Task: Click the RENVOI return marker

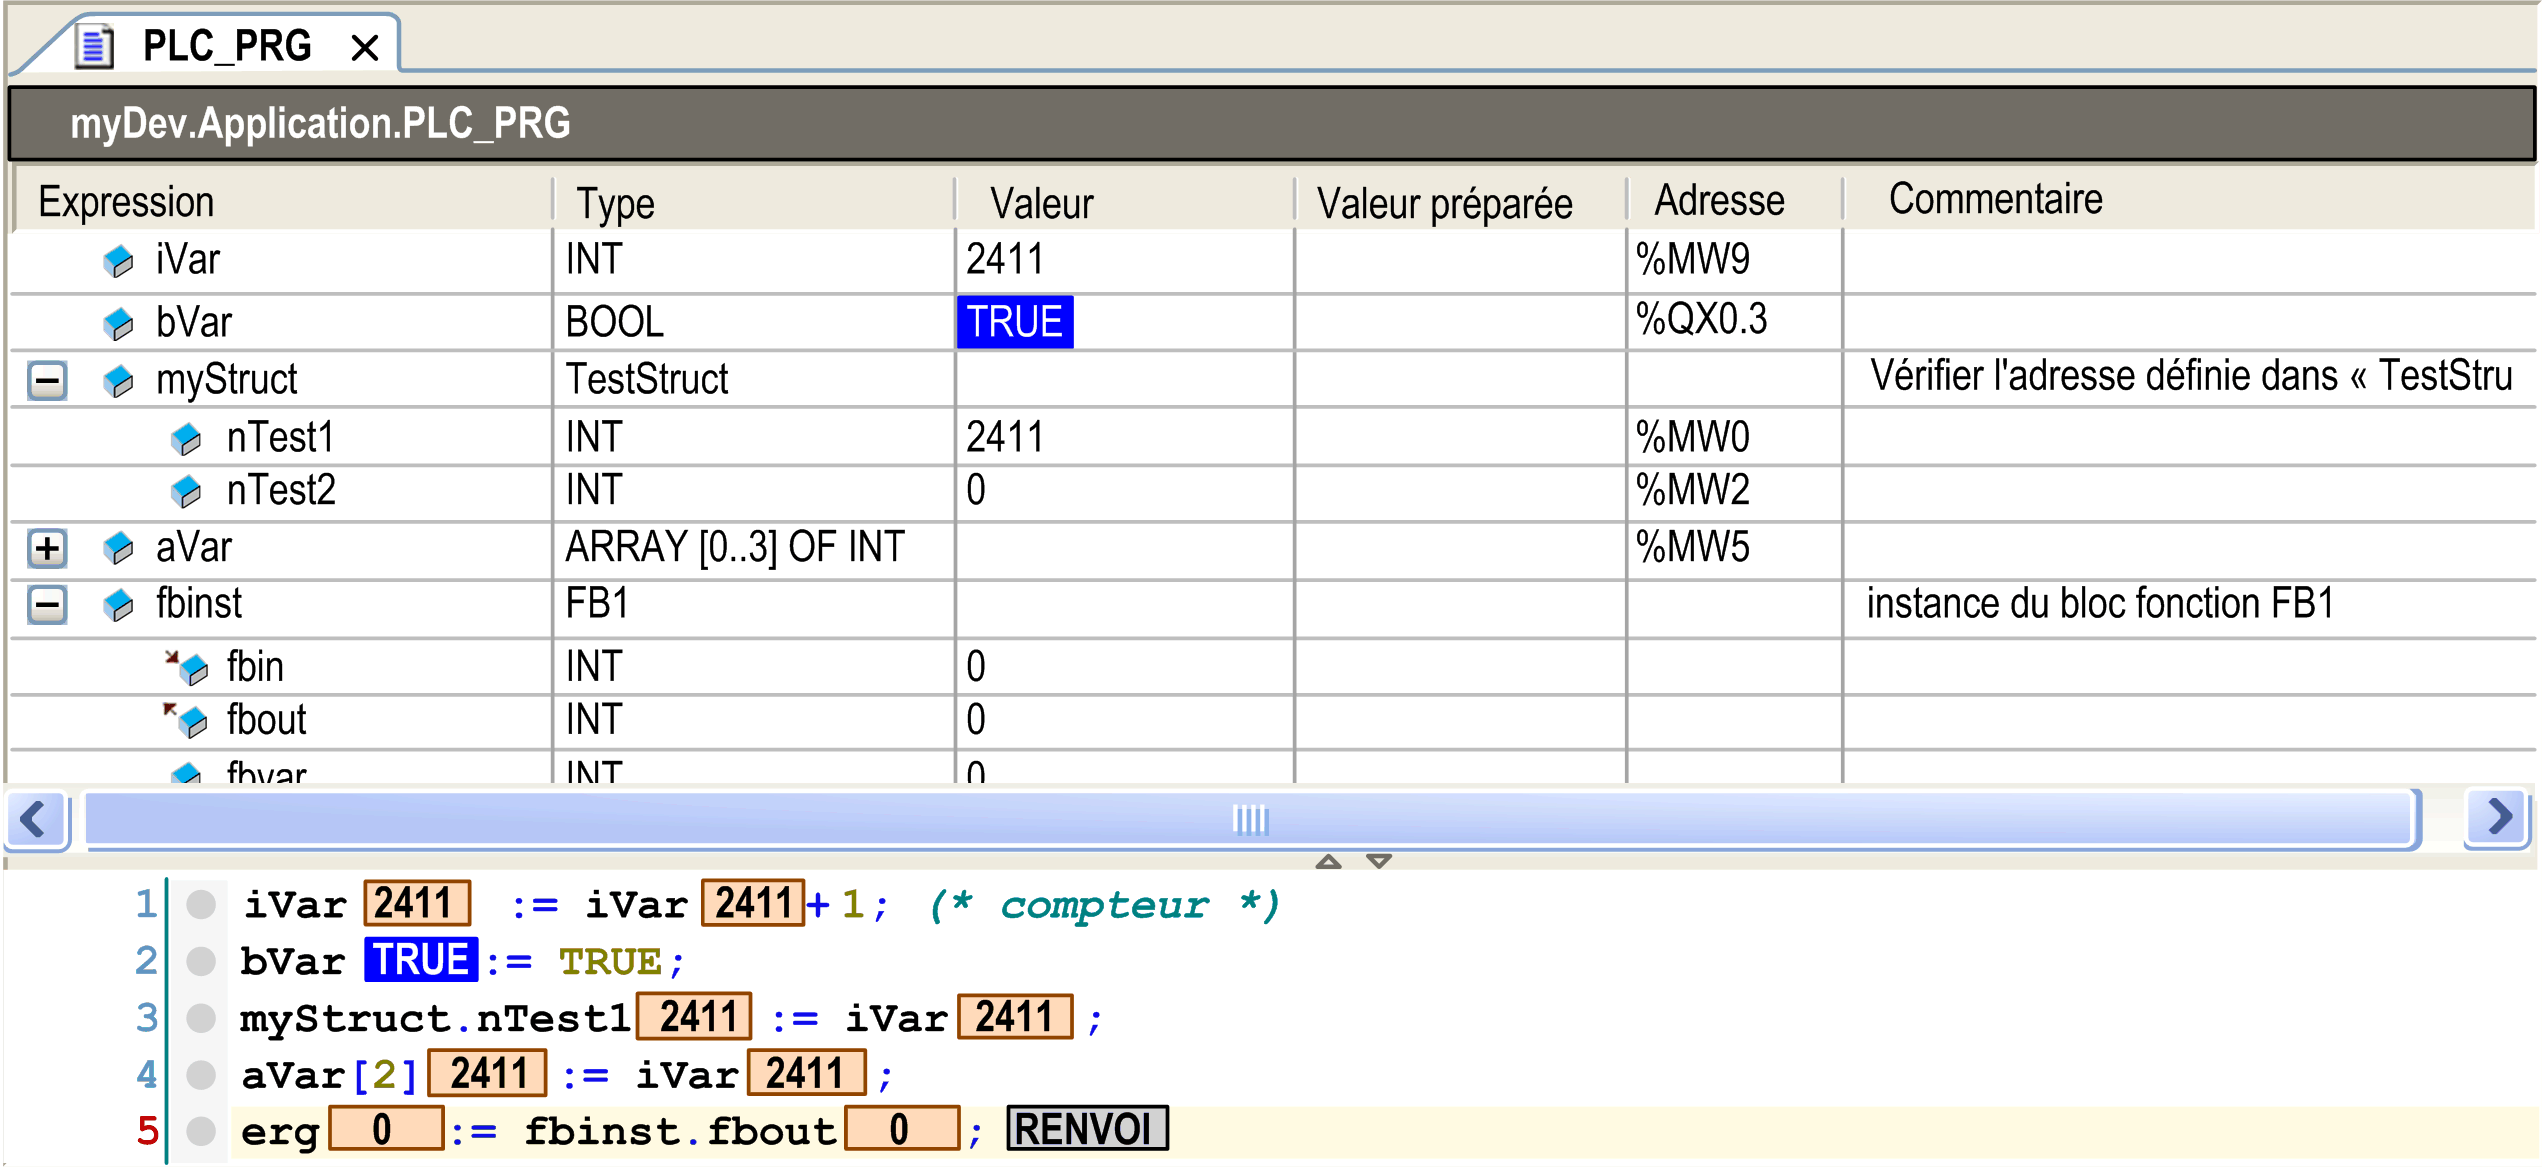Action: (1086, 1129)
